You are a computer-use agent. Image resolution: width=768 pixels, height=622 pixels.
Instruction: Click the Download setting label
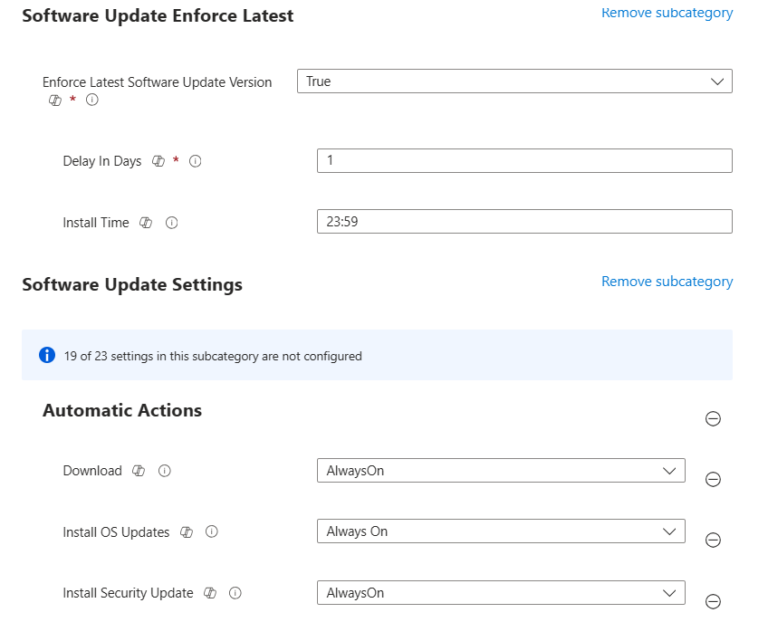(x=92, y=471)
